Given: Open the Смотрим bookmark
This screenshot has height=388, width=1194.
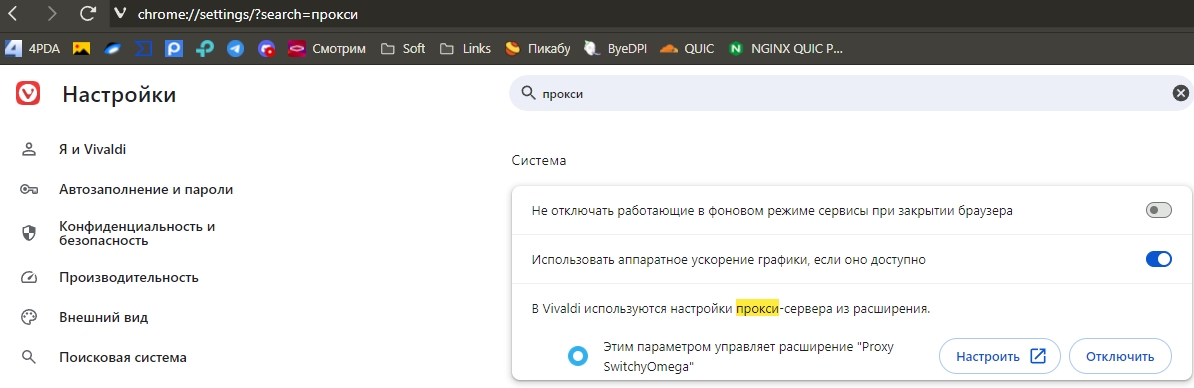Looking at the screenshot, I should 327,49.
